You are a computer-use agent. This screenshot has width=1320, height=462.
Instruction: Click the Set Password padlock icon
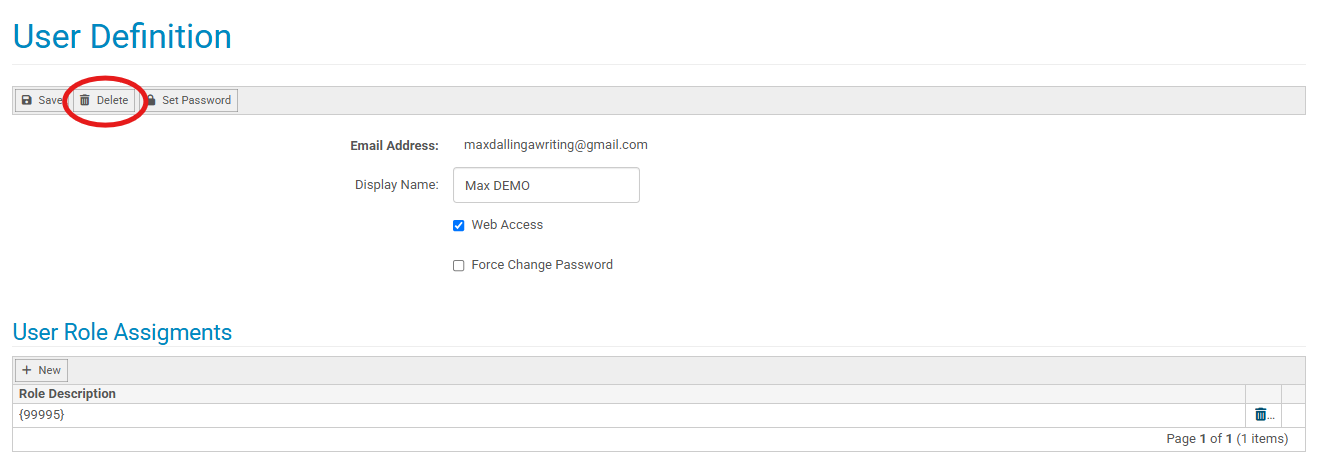[x=151, y=100]
